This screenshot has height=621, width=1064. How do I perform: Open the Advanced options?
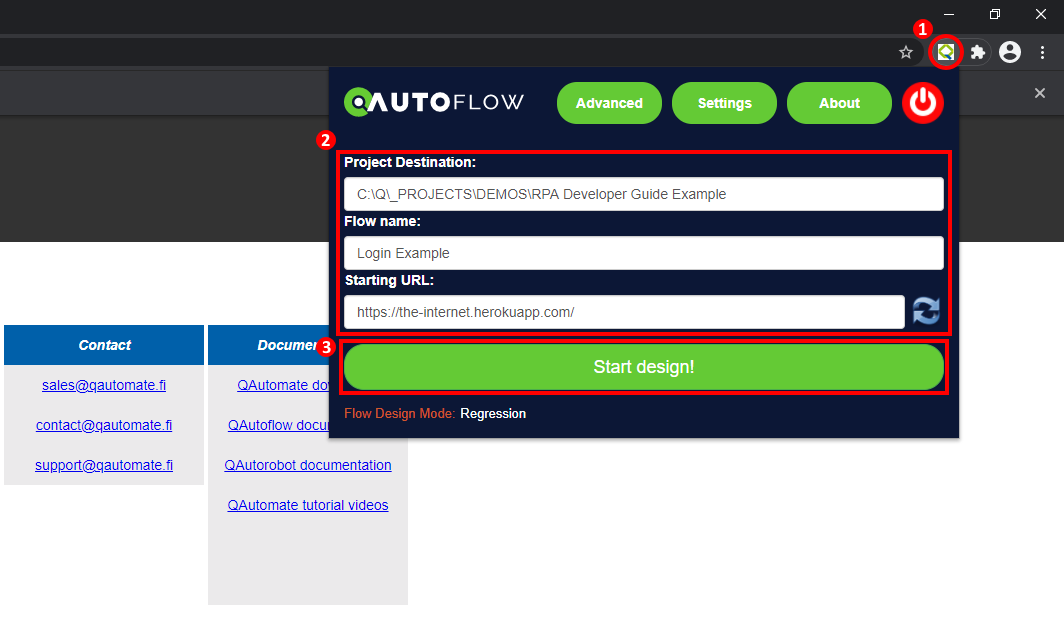[609, 103]
